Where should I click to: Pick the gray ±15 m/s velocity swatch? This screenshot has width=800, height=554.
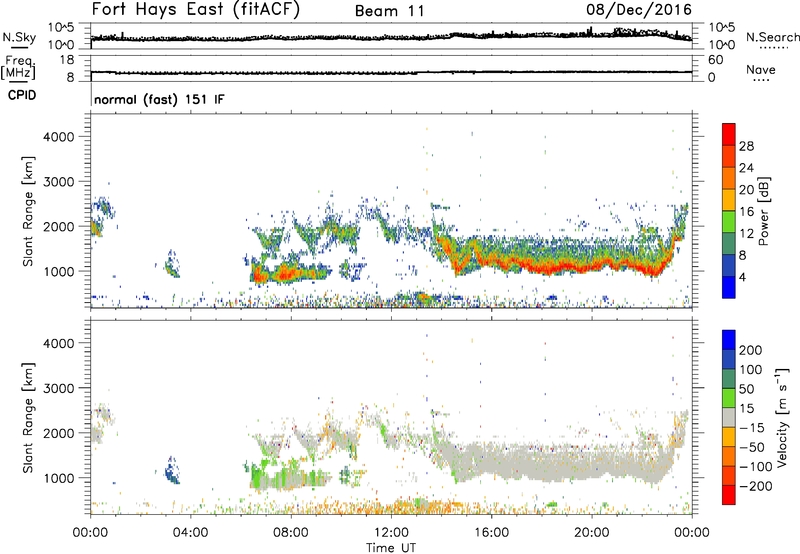click(x=729, y=418)
